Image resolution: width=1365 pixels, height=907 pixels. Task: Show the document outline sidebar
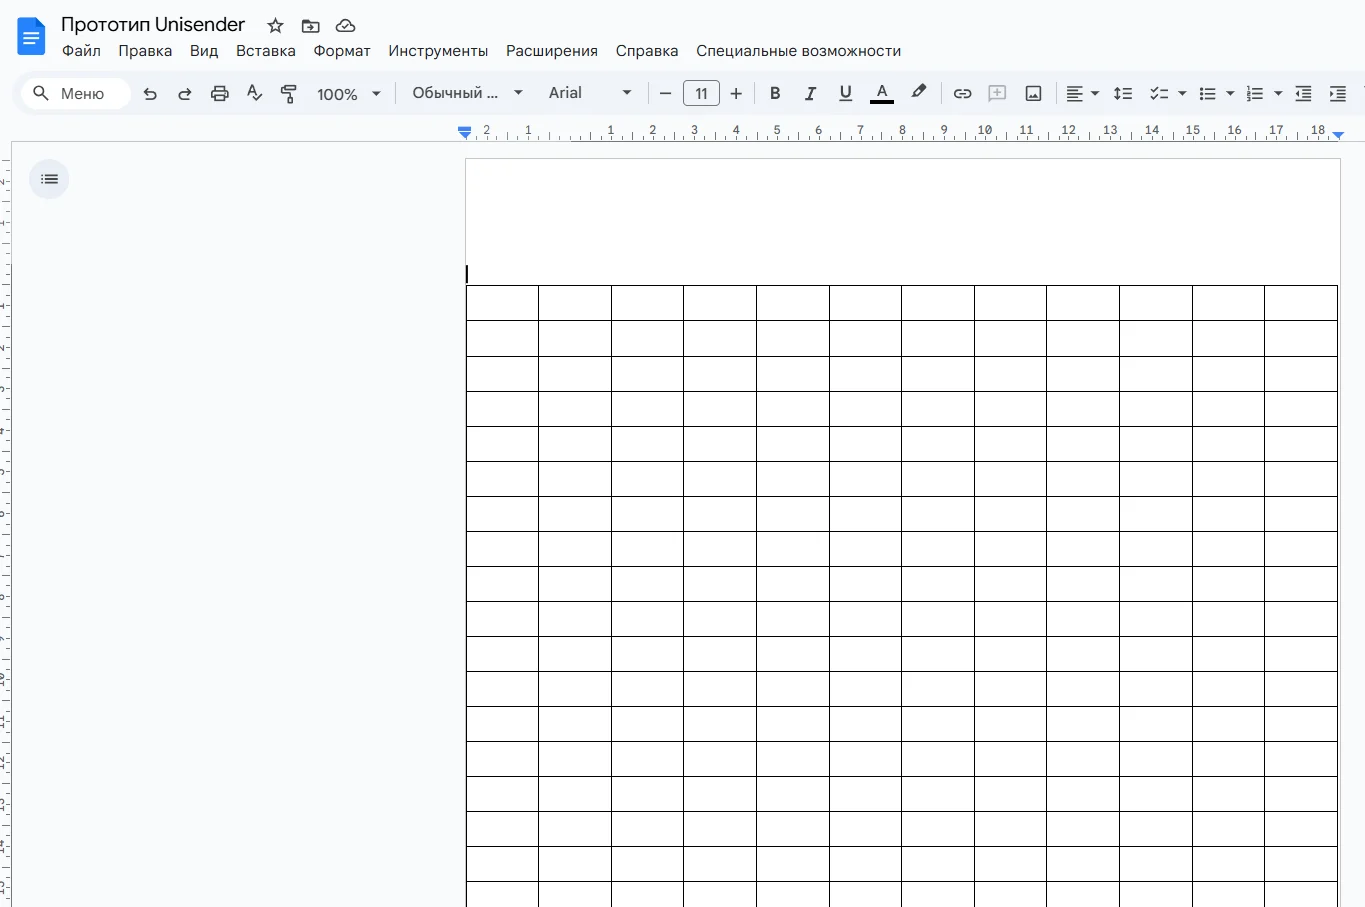[x=49, y=179]
